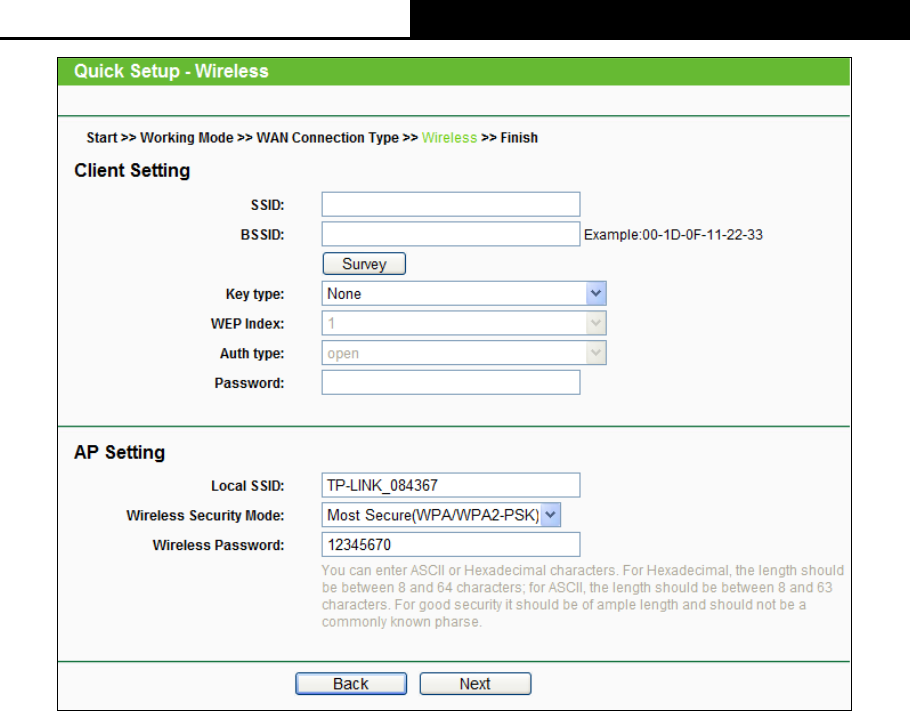Click the Auth type label
910x711 pixels.
[x=252, y=353]
